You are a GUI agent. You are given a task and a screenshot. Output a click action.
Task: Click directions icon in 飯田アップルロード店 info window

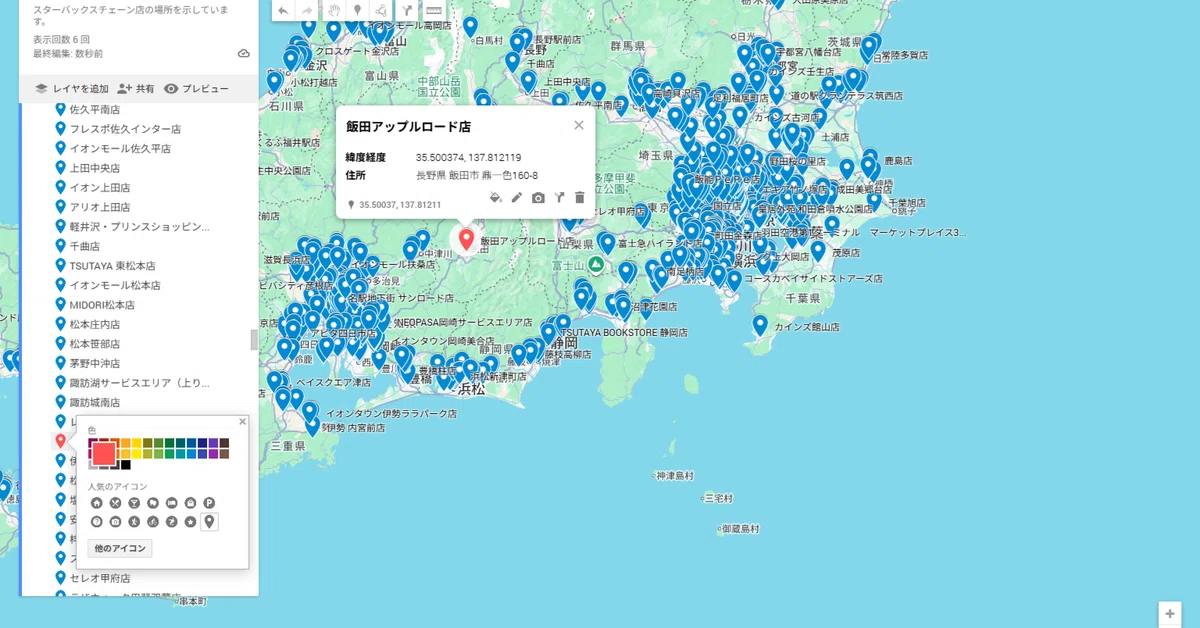click(x=559, y=198)
